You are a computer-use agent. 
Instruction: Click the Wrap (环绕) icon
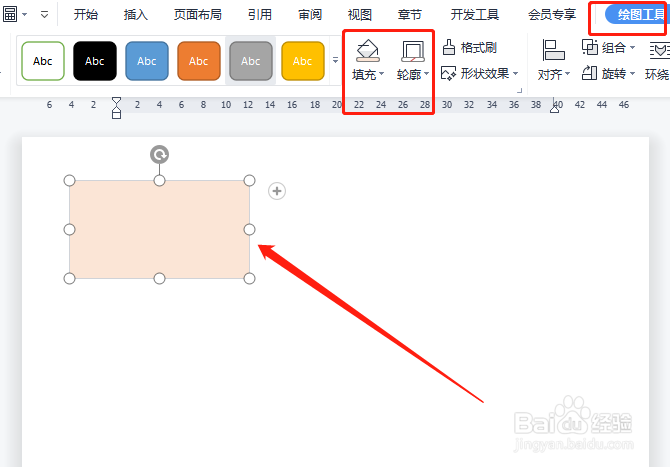pos(659,50)
